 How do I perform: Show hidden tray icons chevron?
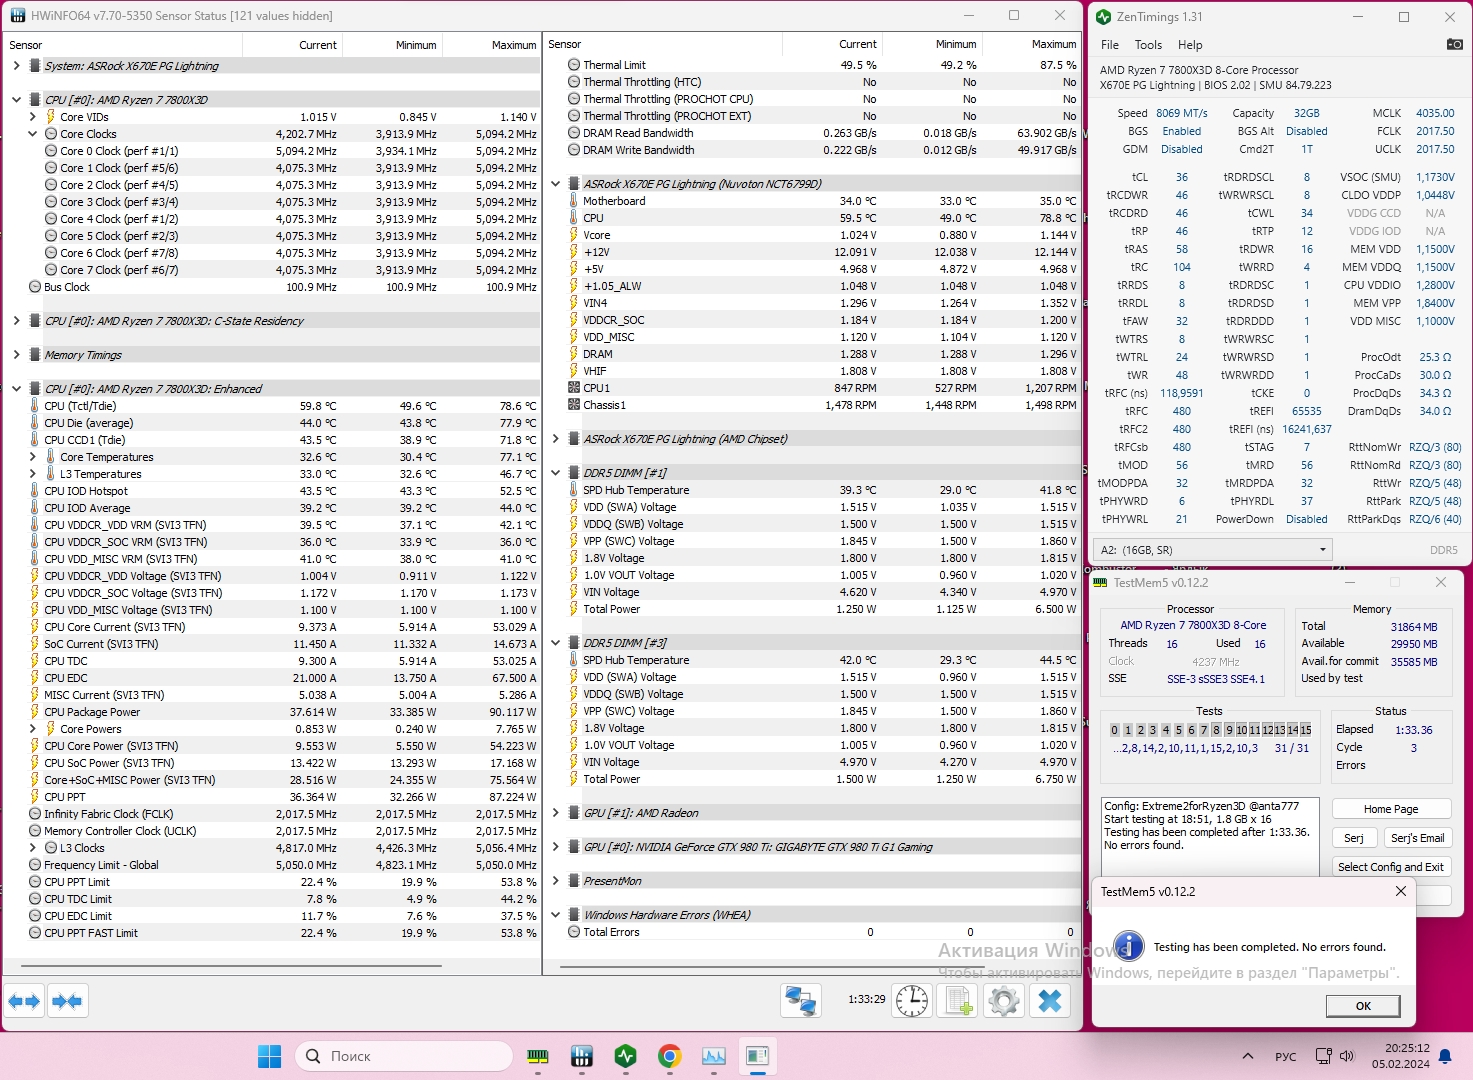click(1247, 1056)
